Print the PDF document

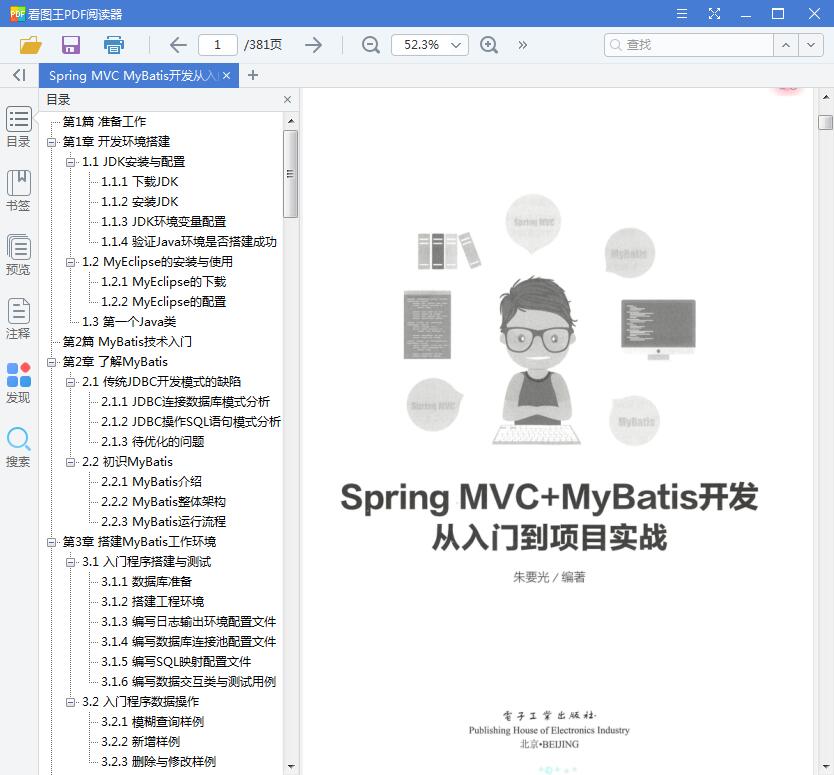[x=113, y=45]
